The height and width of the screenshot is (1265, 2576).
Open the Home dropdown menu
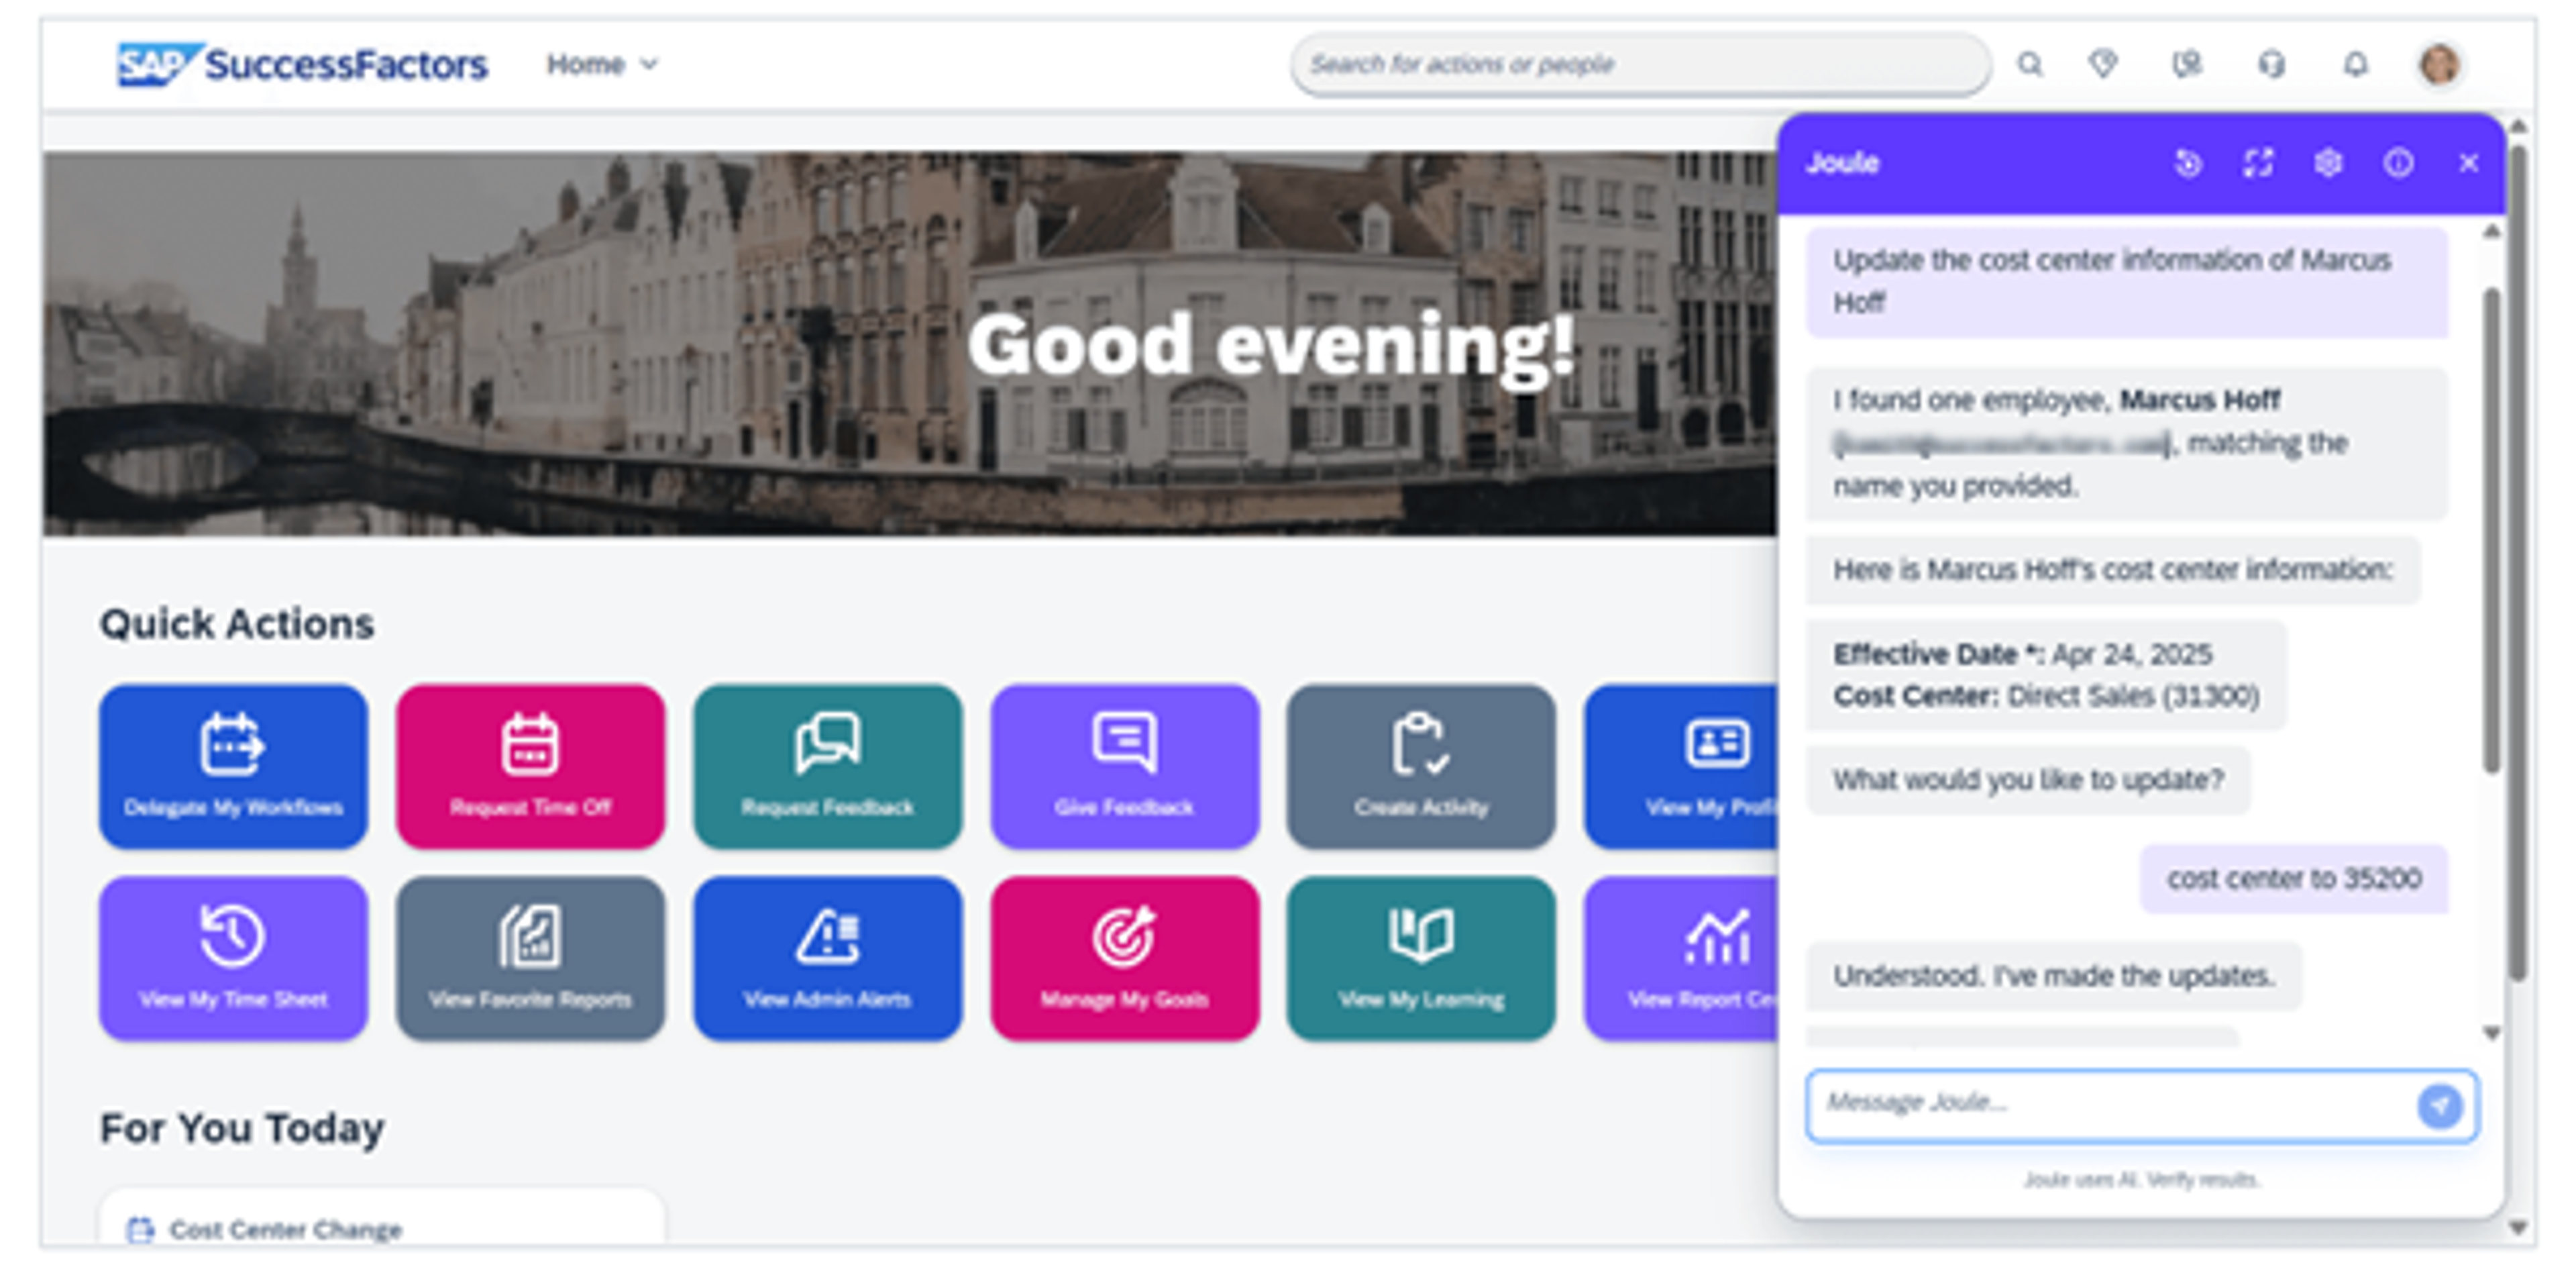tap(602, 65)
